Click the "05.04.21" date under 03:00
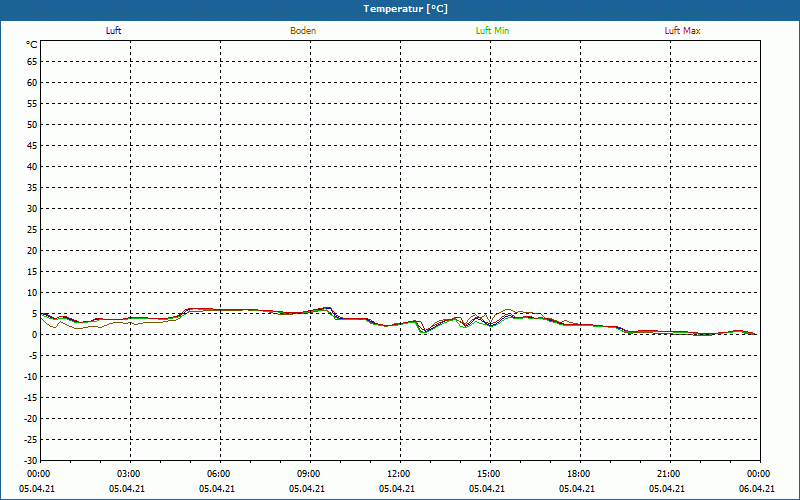The image size is (800, 500). coord(127,489)
